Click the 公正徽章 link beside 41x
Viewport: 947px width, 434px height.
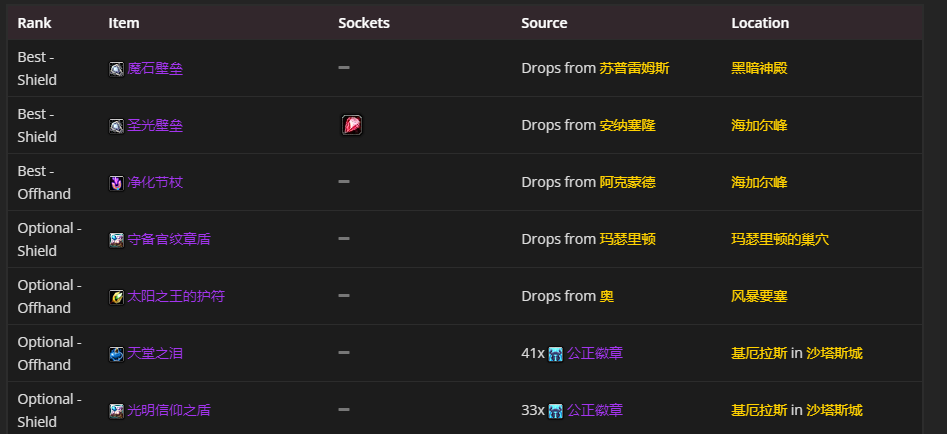click(x=595, y=354)
